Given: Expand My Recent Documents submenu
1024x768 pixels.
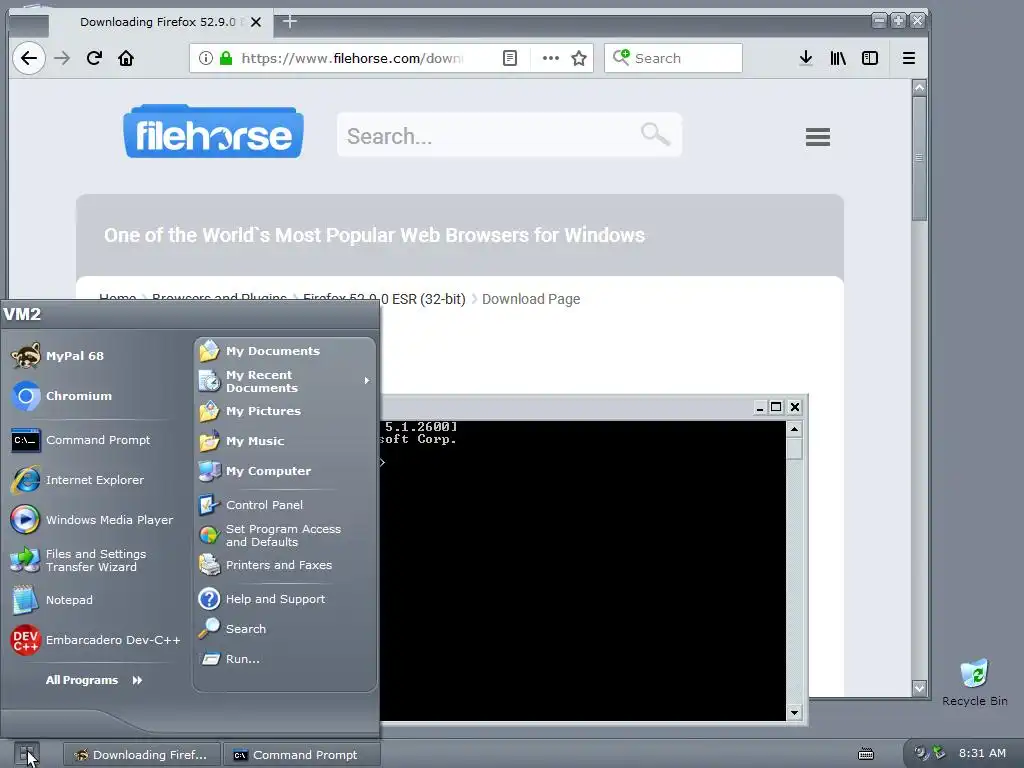Looking at the screenshot, I should coord(285,381).
